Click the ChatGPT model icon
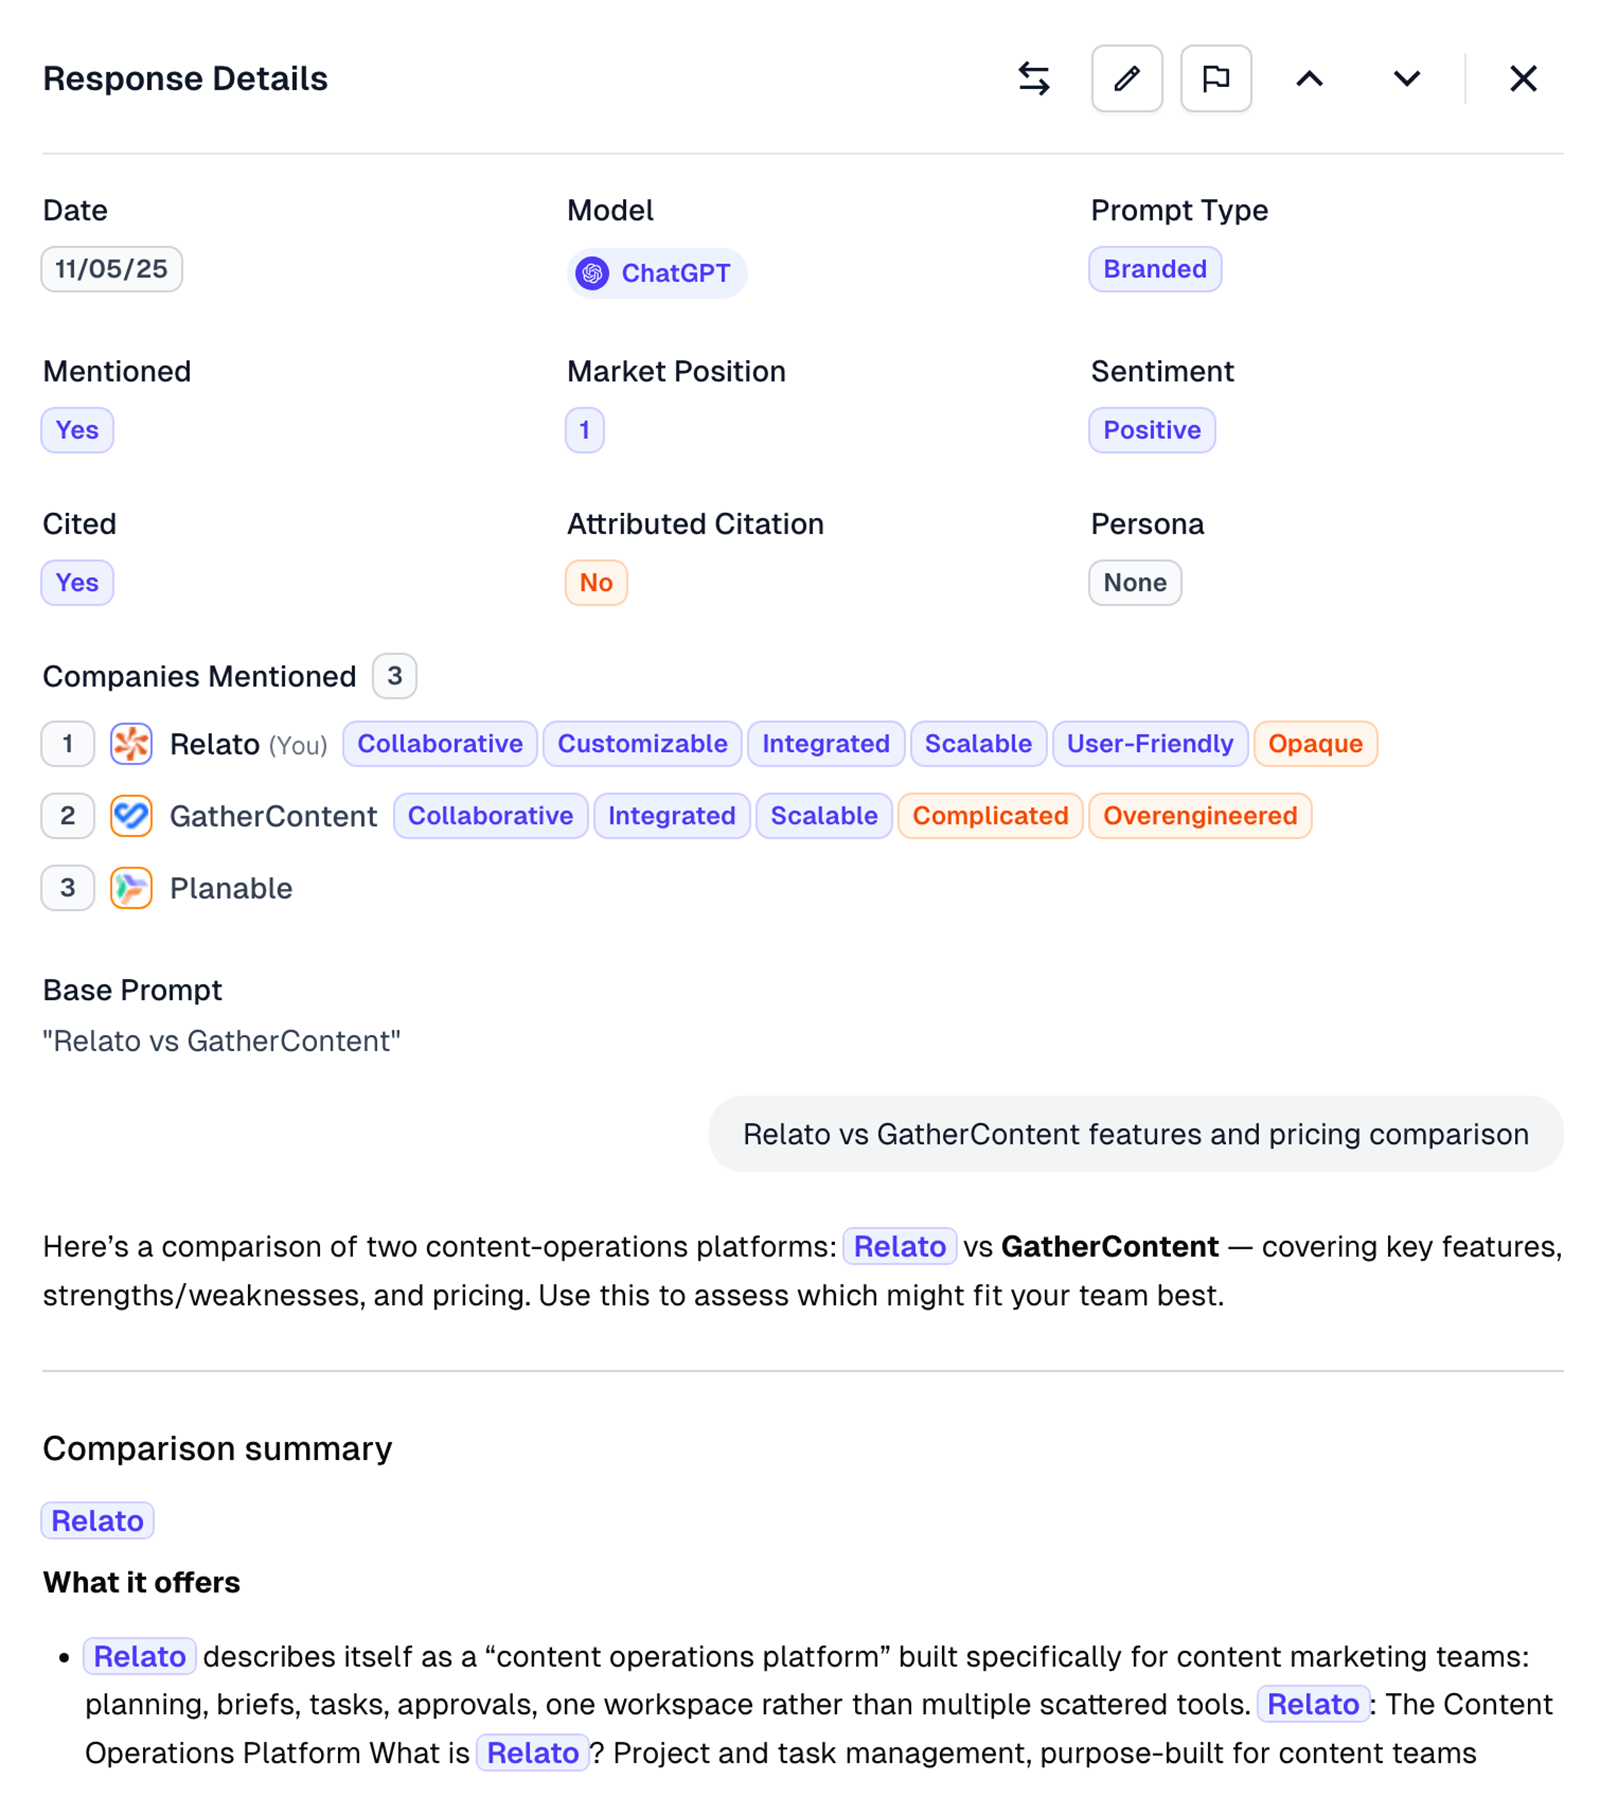The width and height of the screenshot is (1600, 1797). 594,273
